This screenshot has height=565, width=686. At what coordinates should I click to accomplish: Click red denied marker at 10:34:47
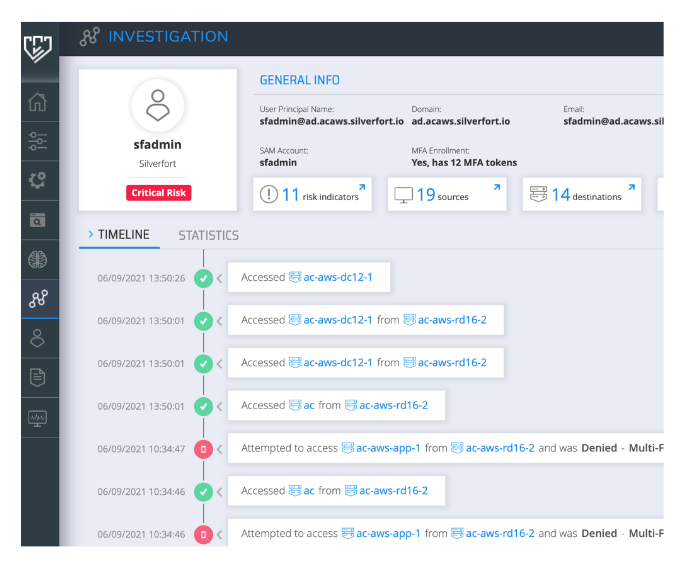[x=203, y=449]
